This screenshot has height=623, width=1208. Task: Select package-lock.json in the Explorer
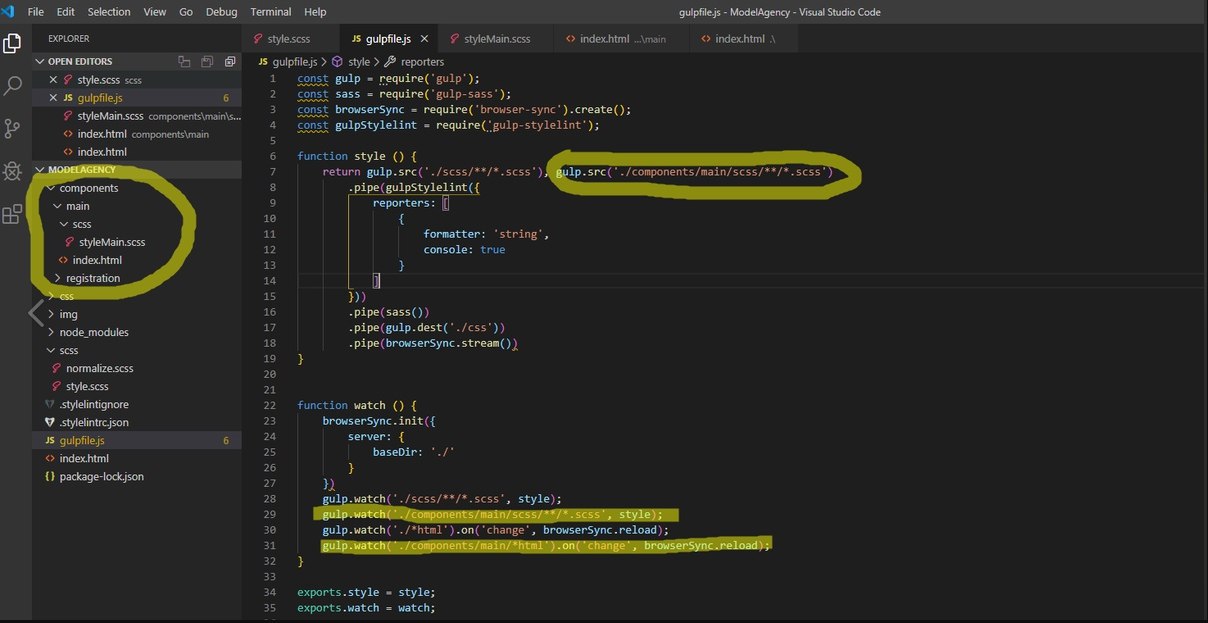pyautogui.click(x=101, y=476)
